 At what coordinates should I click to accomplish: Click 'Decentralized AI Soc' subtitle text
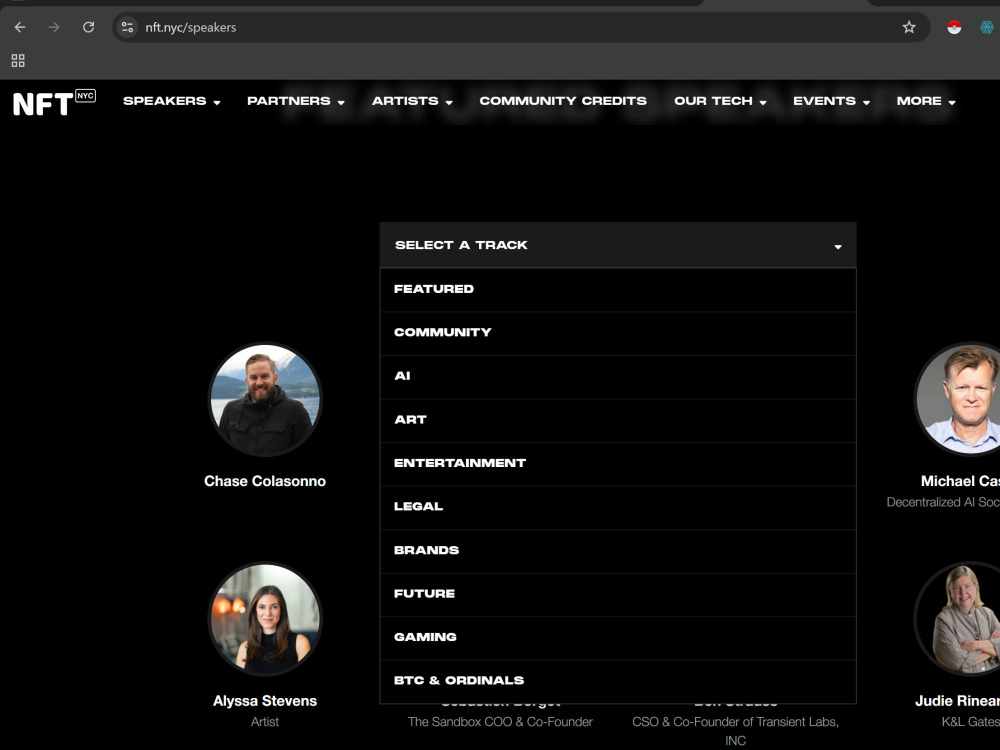943,503
